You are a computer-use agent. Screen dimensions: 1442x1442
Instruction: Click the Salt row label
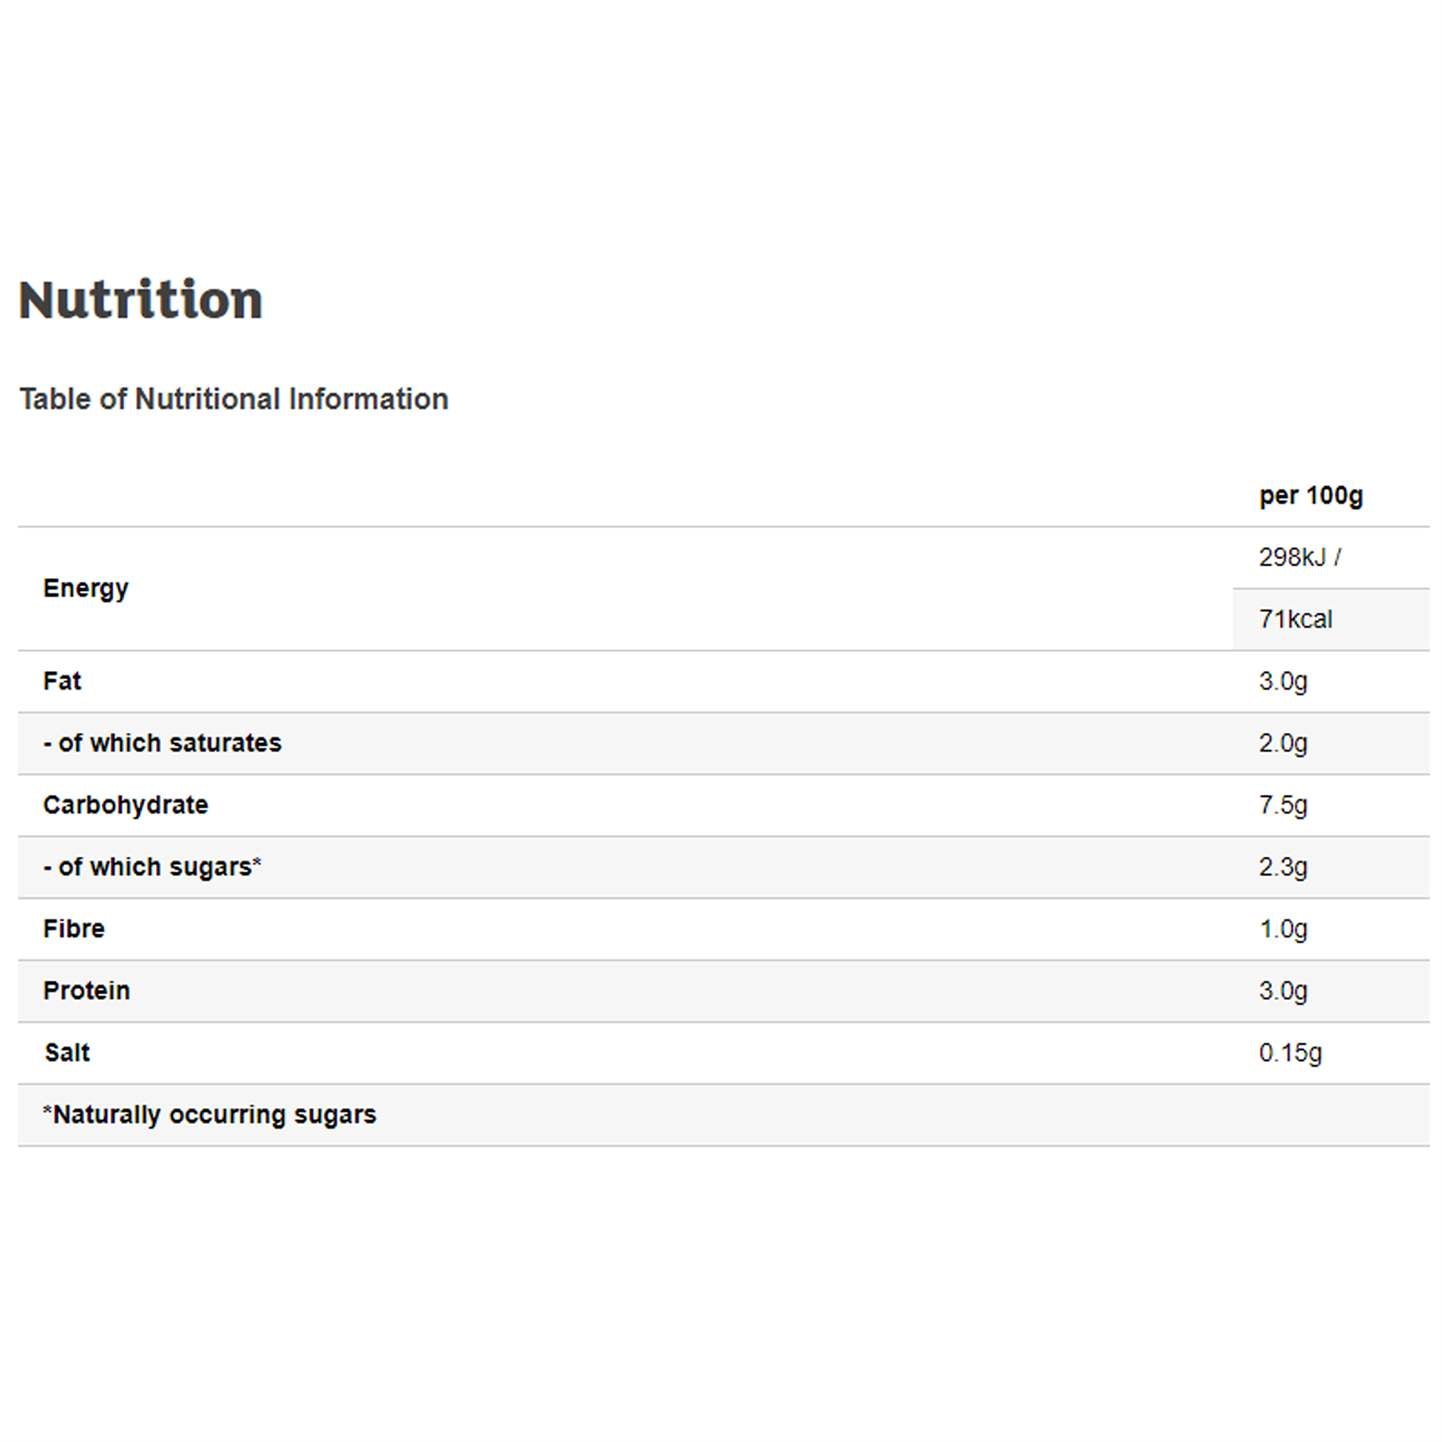click(x=68, y=1053)
